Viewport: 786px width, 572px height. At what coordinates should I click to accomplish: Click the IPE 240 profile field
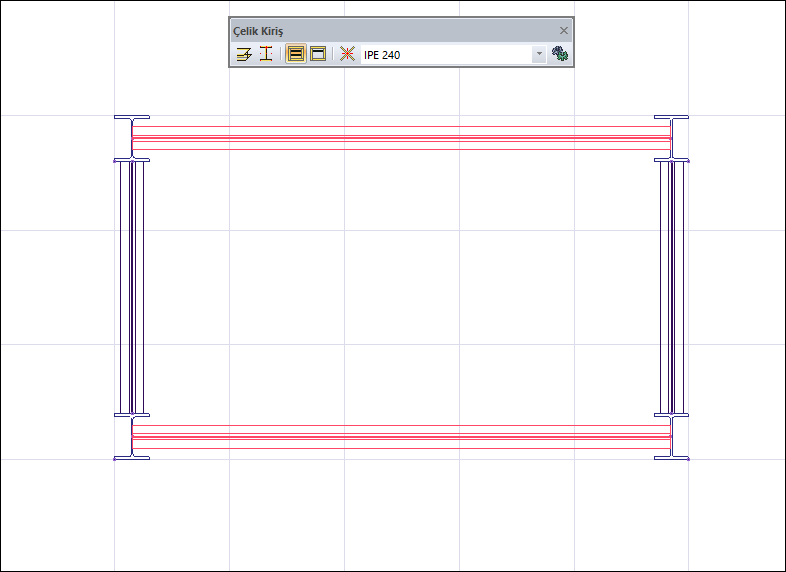[x=446, y=55]
